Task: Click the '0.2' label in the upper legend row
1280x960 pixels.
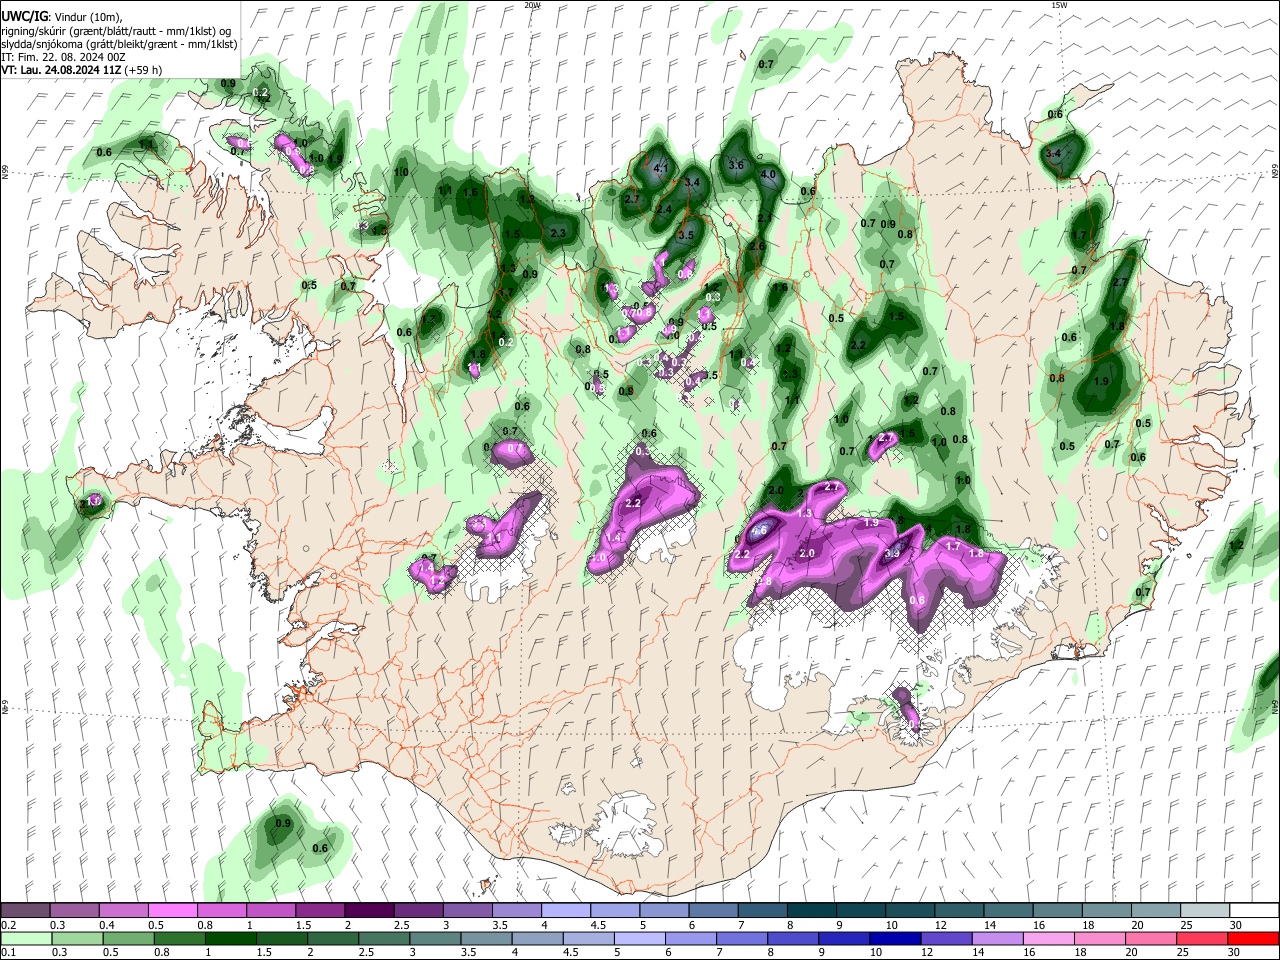Action: coord(8,925)
